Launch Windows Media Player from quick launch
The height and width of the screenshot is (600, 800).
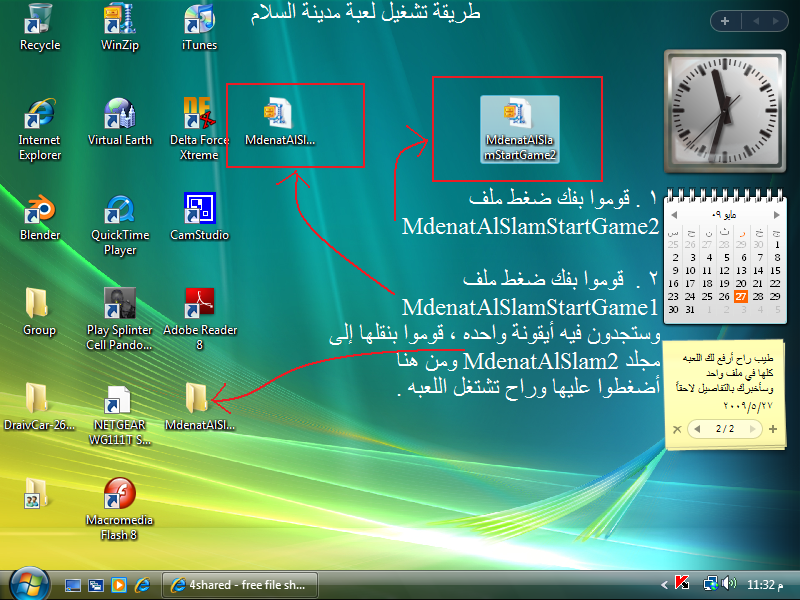click(119, 585)
